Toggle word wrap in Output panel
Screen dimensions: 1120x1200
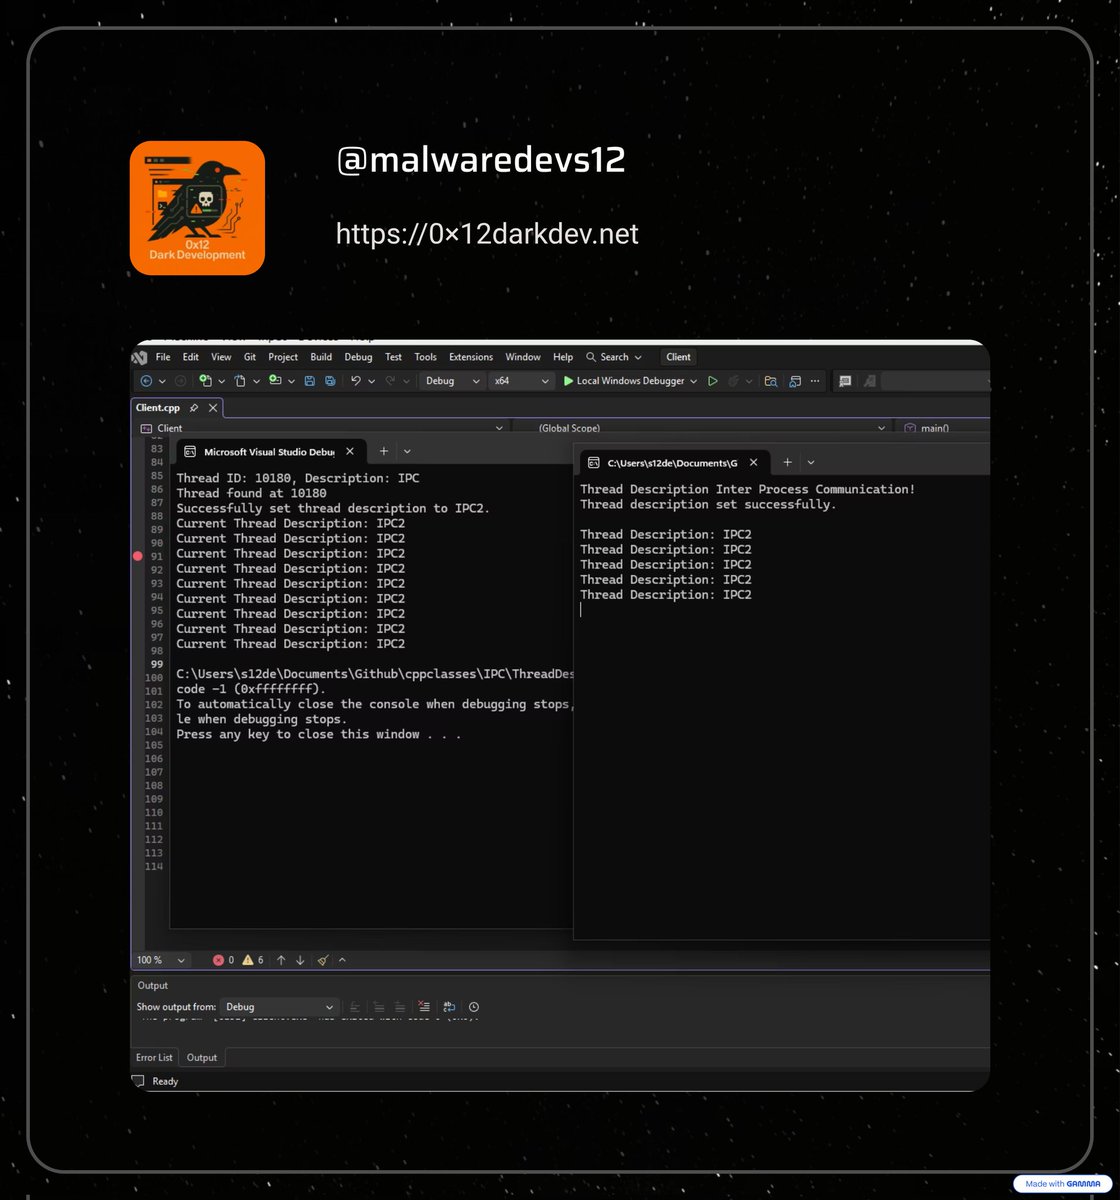tap(449, 1007)
